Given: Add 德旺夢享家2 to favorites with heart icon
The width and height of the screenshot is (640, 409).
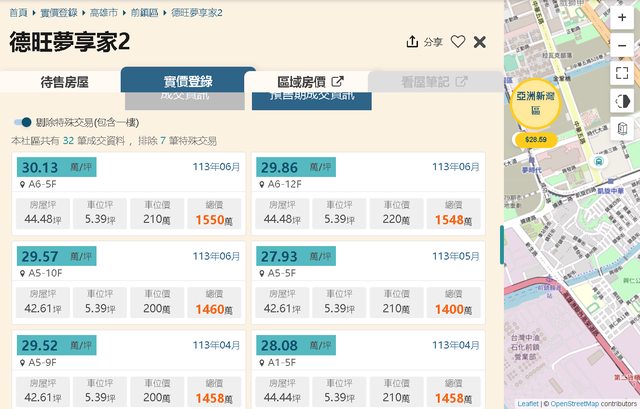Looking at the screenshot, I should tap(458, 42).
